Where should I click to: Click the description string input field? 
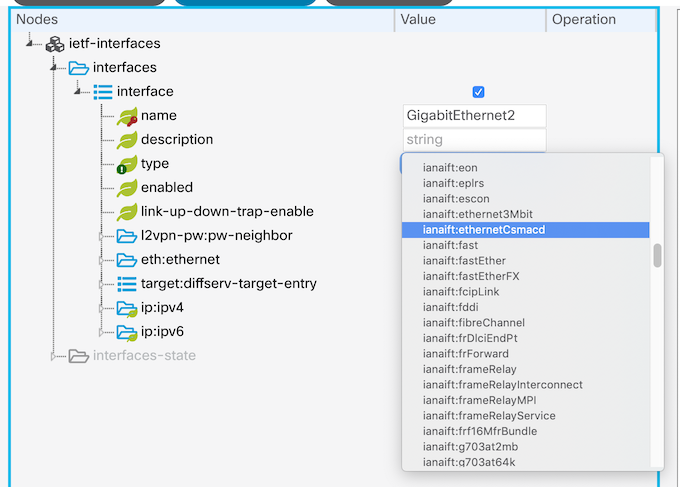click(474, 140)
